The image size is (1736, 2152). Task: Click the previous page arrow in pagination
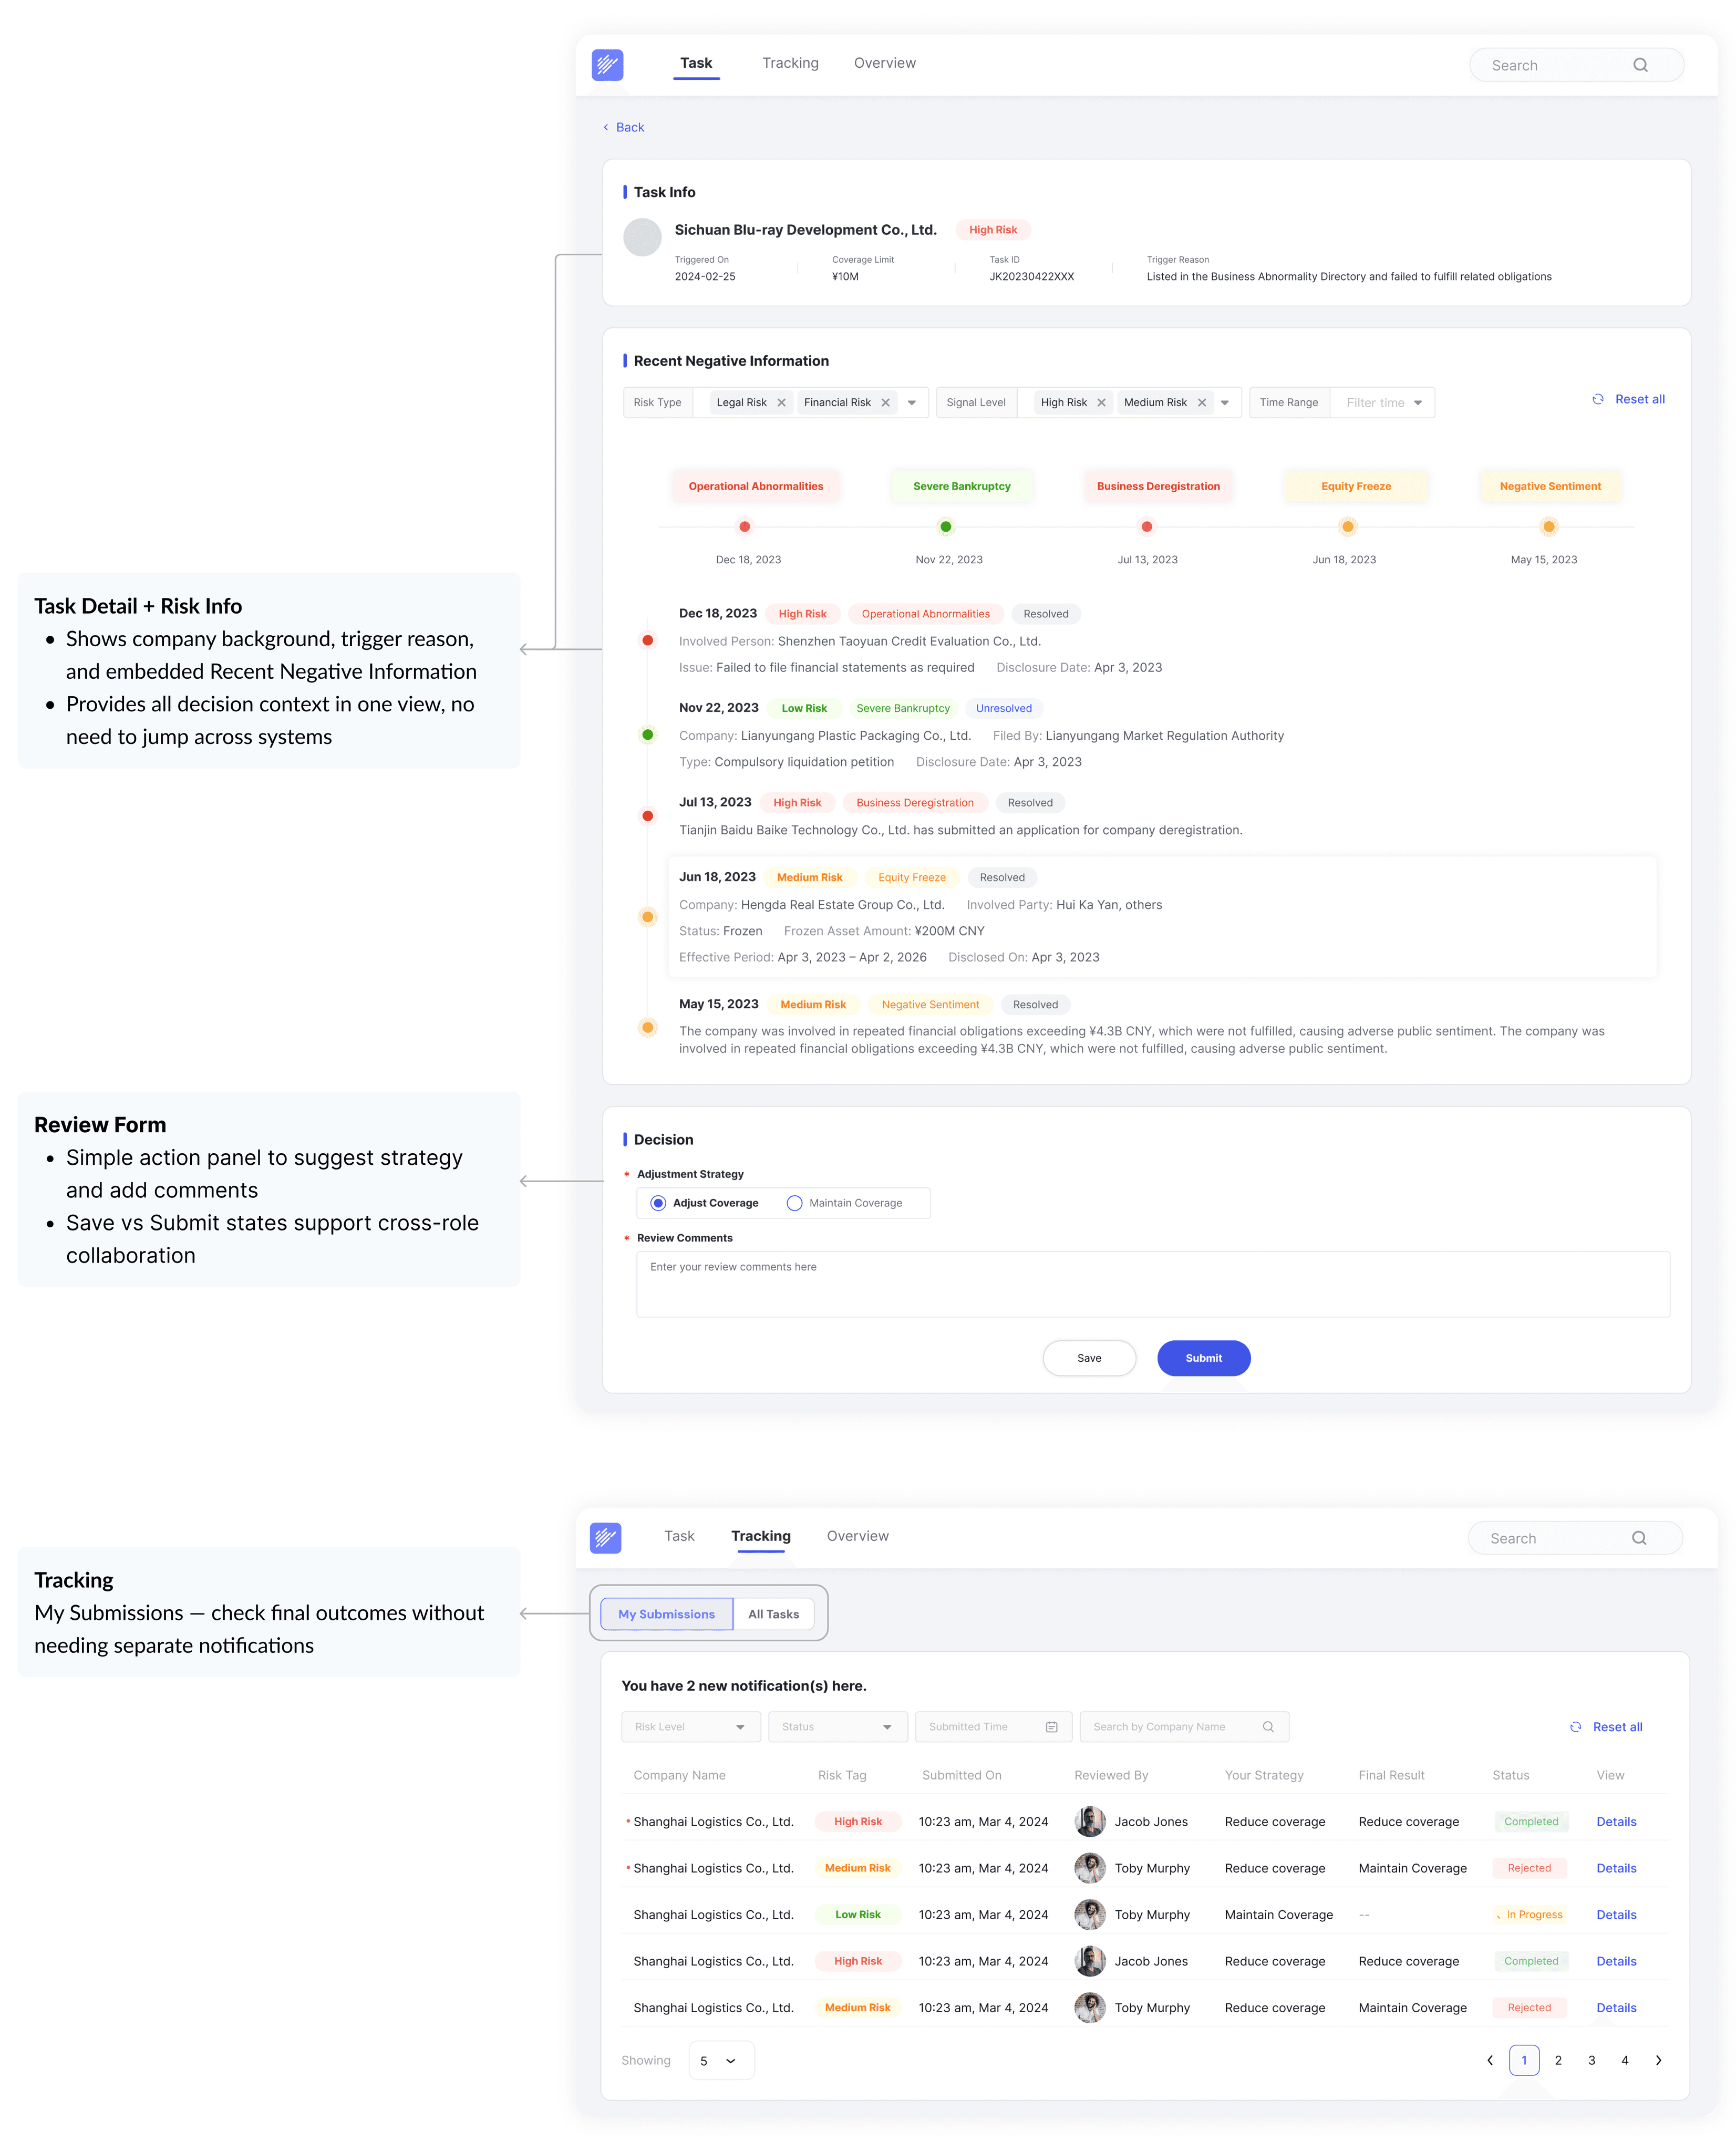click(1490, 2060)
